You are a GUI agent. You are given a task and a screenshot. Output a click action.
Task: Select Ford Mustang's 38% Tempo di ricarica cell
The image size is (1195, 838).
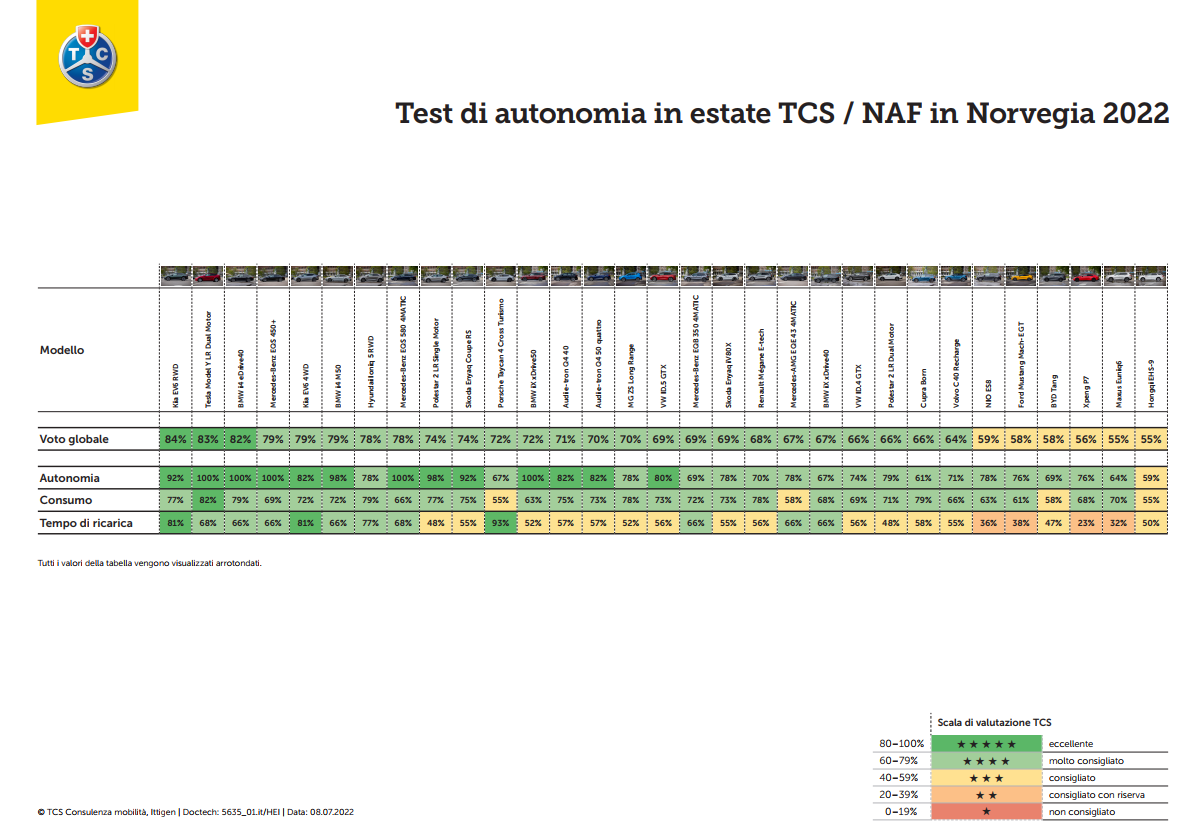coord(1021,523)
